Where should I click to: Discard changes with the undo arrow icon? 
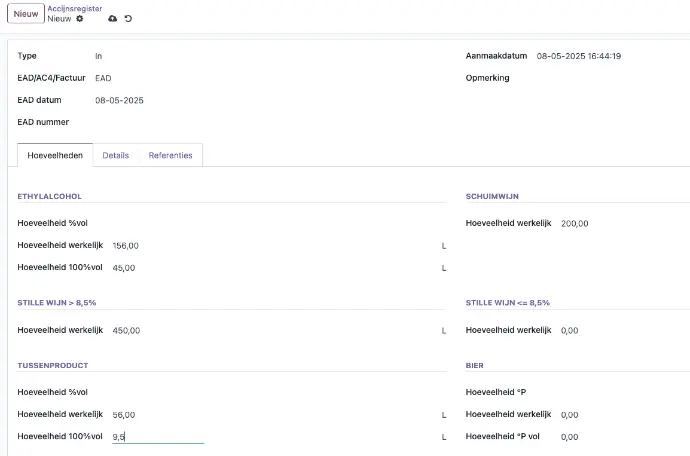(x=128, y=19)
